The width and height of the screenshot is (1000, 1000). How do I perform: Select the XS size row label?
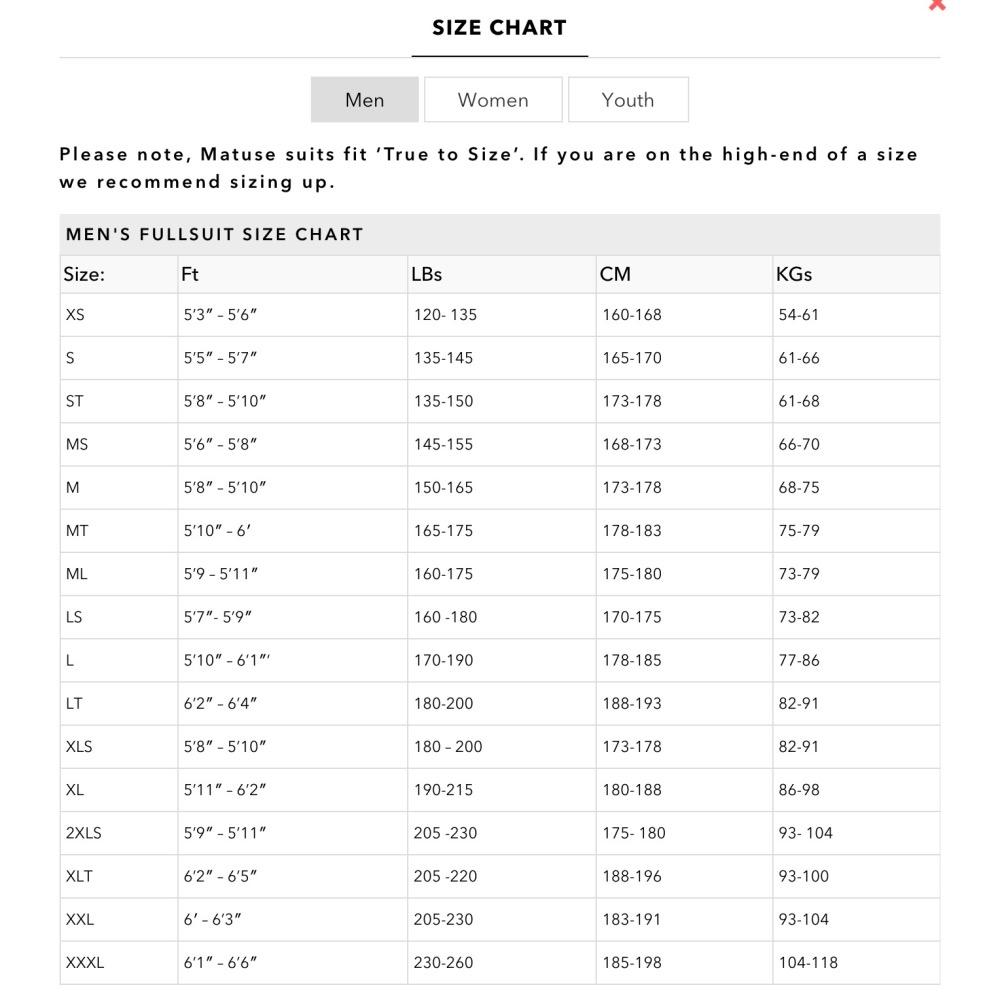[76, 315]
